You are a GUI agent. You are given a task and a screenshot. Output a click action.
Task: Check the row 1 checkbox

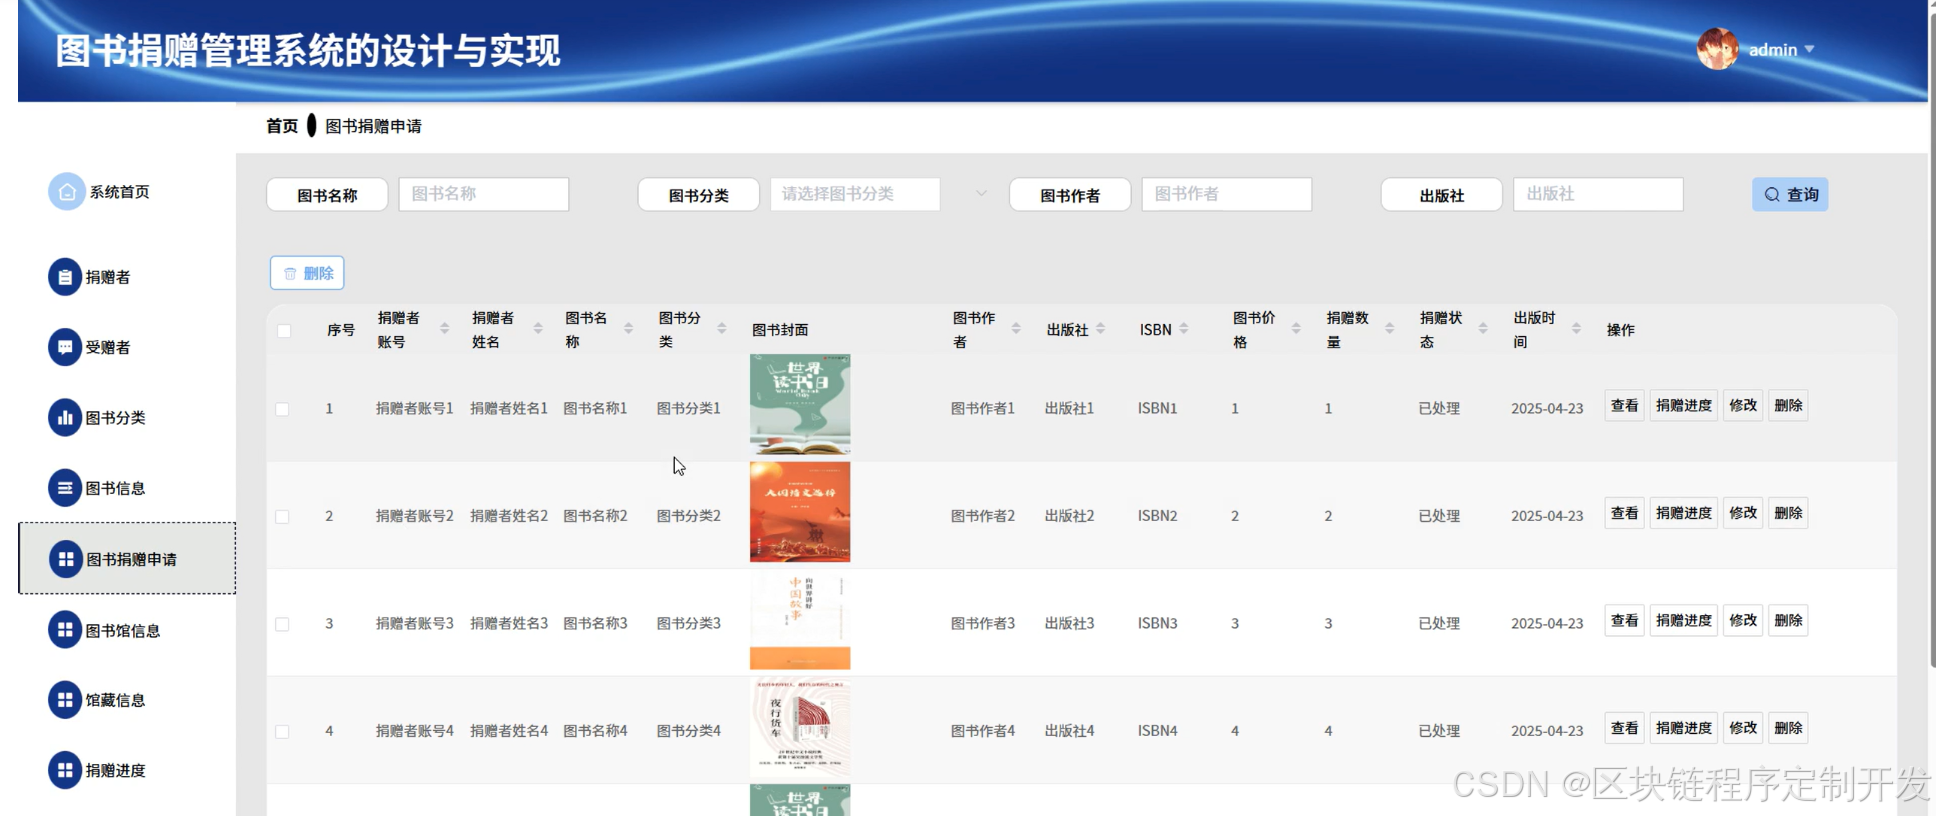click(x=282, y=409)
